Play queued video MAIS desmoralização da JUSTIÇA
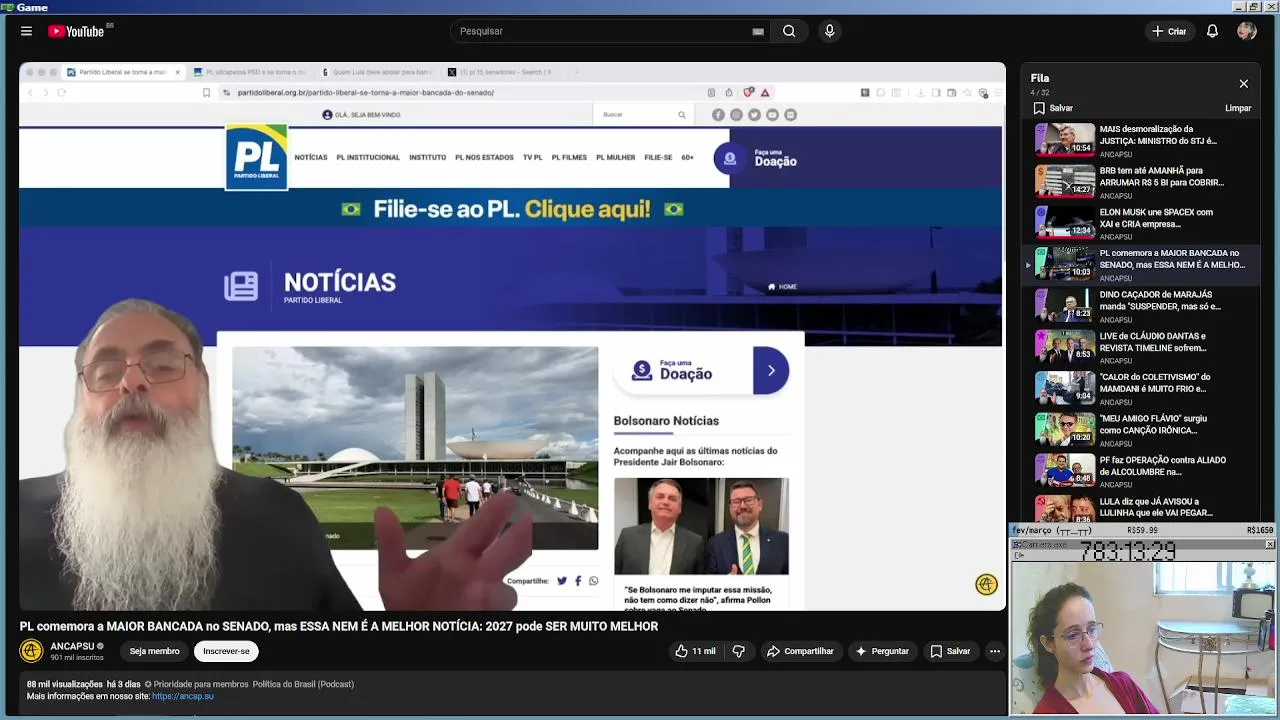1280x720 pixels. pos(1141,140)
